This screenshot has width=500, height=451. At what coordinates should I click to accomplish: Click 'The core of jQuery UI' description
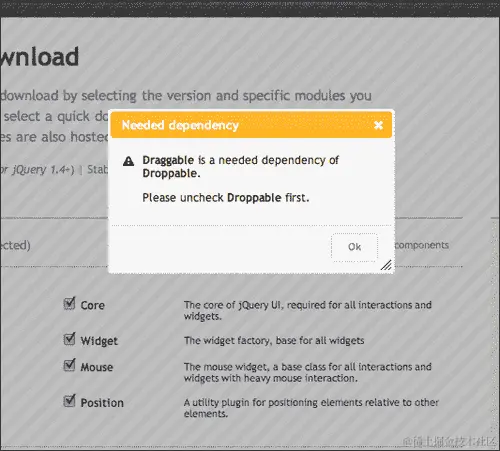click(x=308, y=310)
